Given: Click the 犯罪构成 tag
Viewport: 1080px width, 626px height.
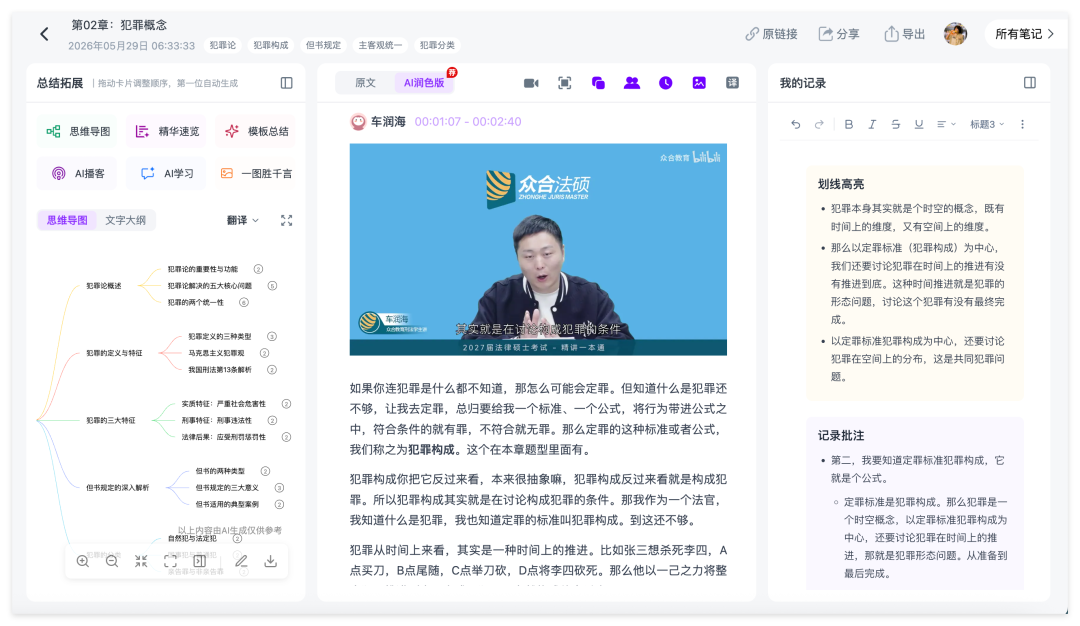Looking at the screenshot, I should point(271,45).
